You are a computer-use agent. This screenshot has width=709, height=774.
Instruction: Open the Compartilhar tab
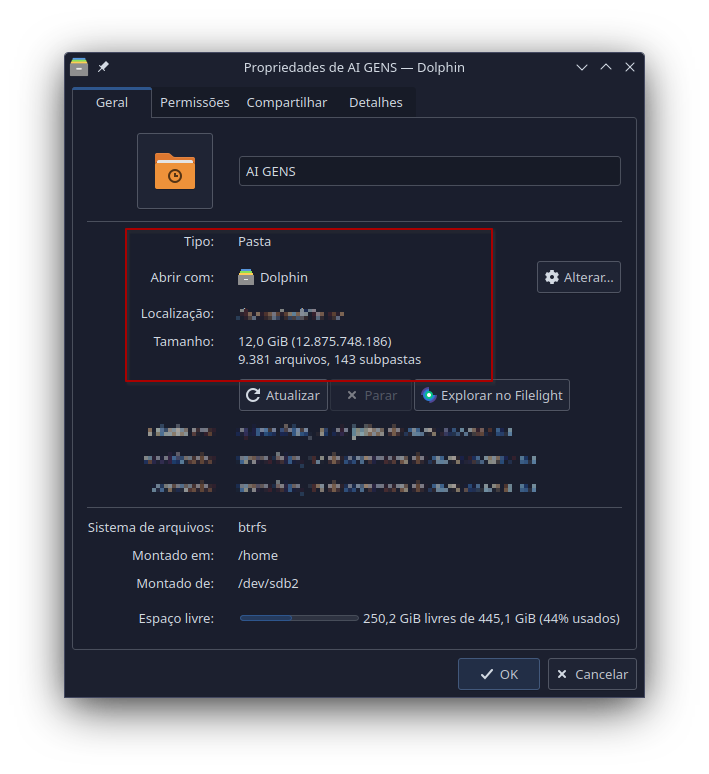pyautogui.click(x=287, y=103)
